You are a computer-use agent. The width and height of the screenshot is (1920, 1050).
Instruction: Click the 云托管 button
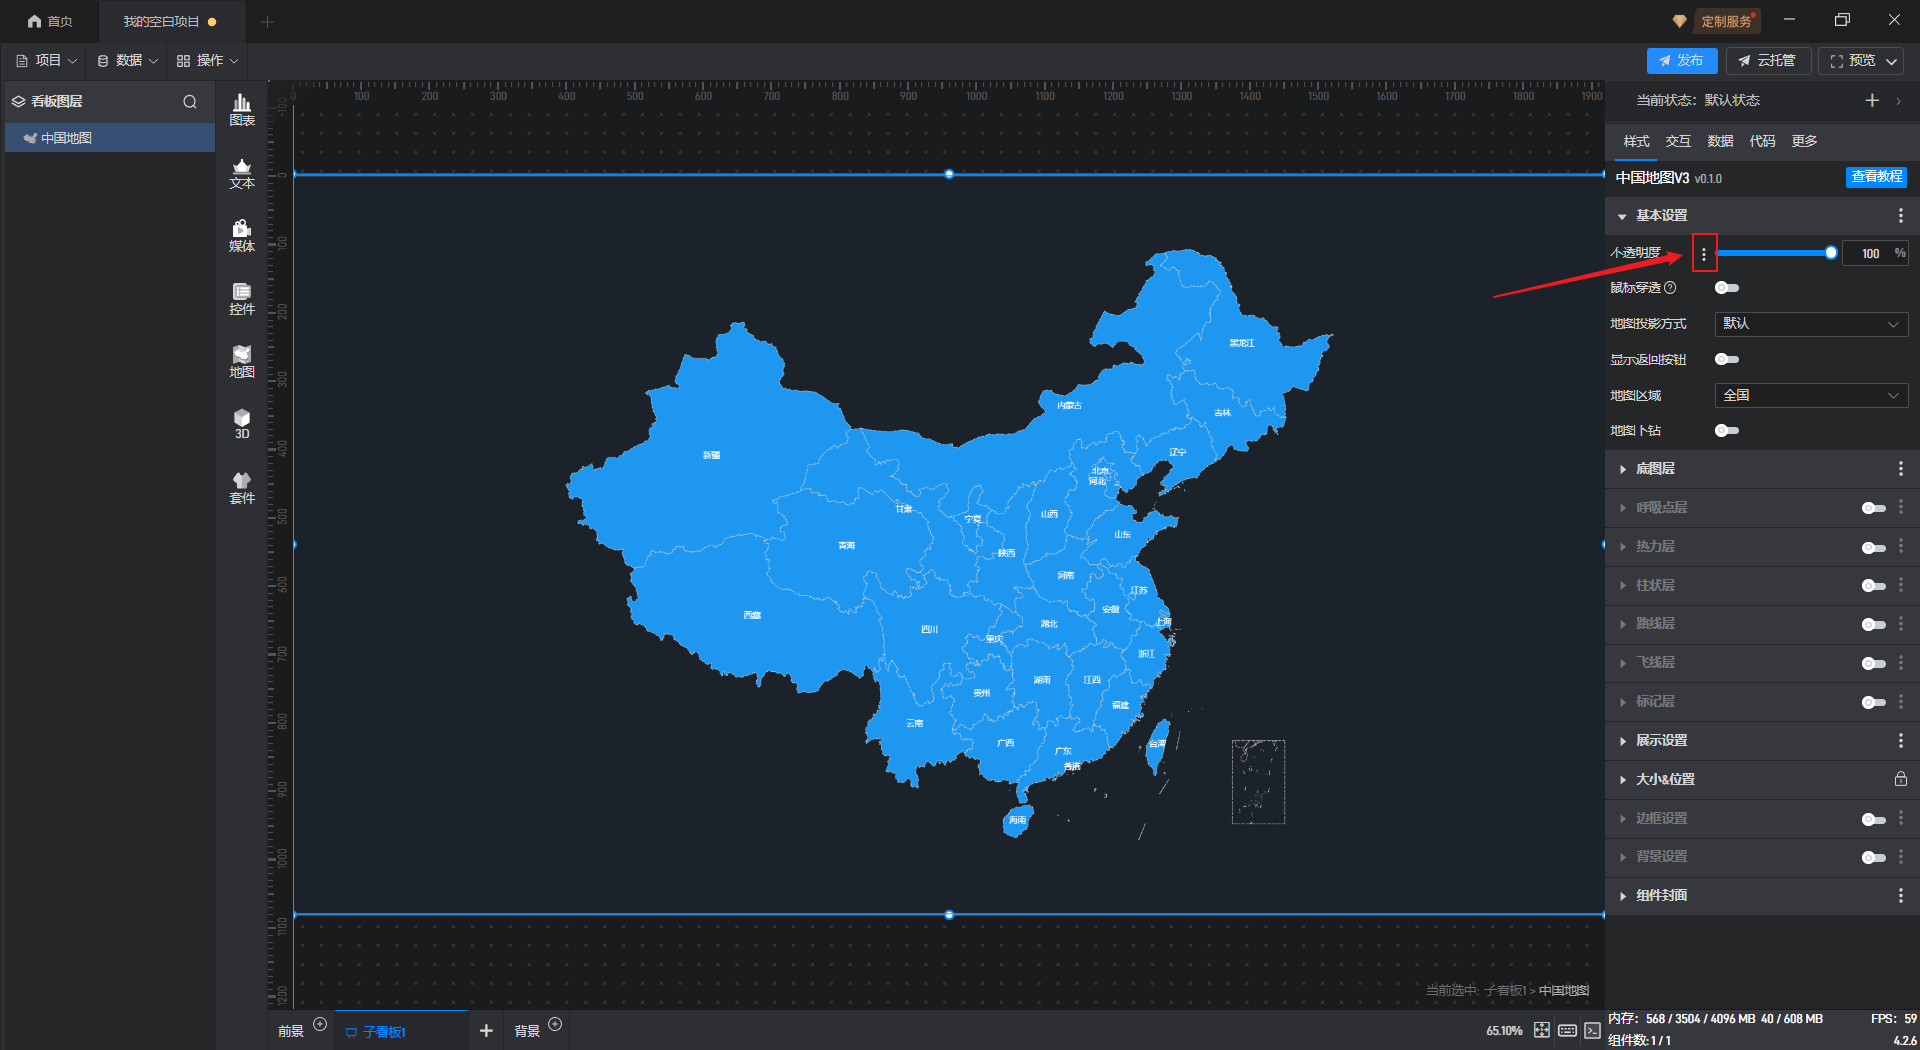click(1767, 61)
